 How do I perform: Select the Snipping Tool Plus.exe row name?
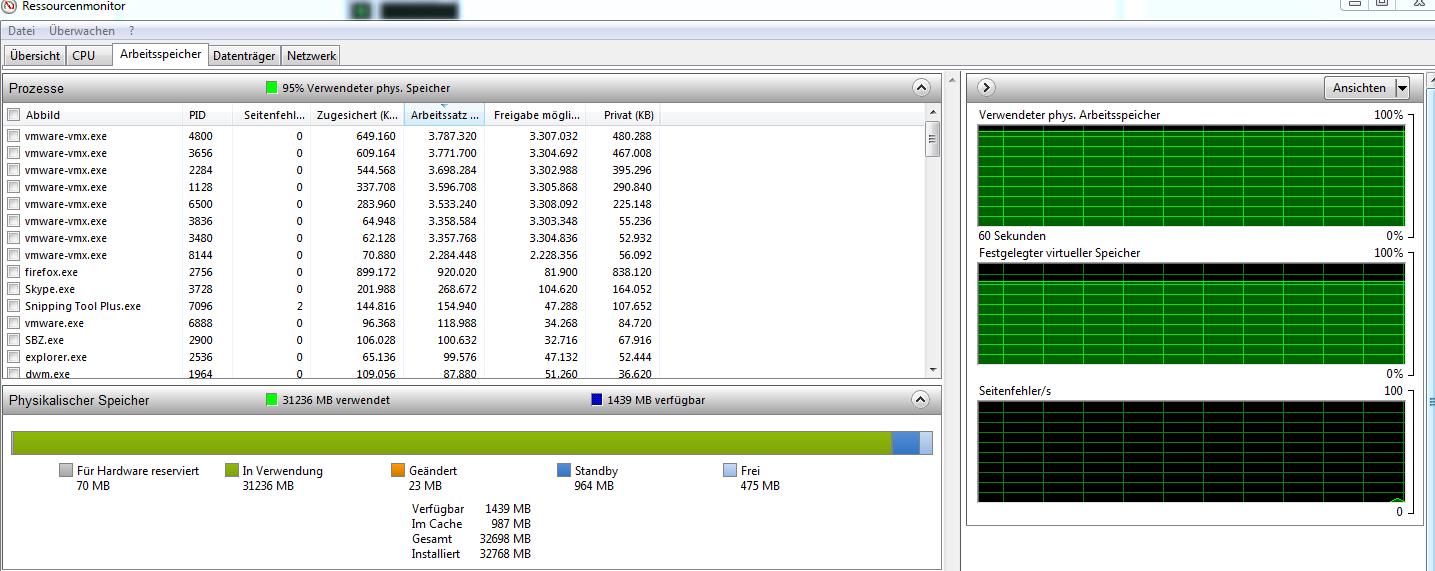83,306
